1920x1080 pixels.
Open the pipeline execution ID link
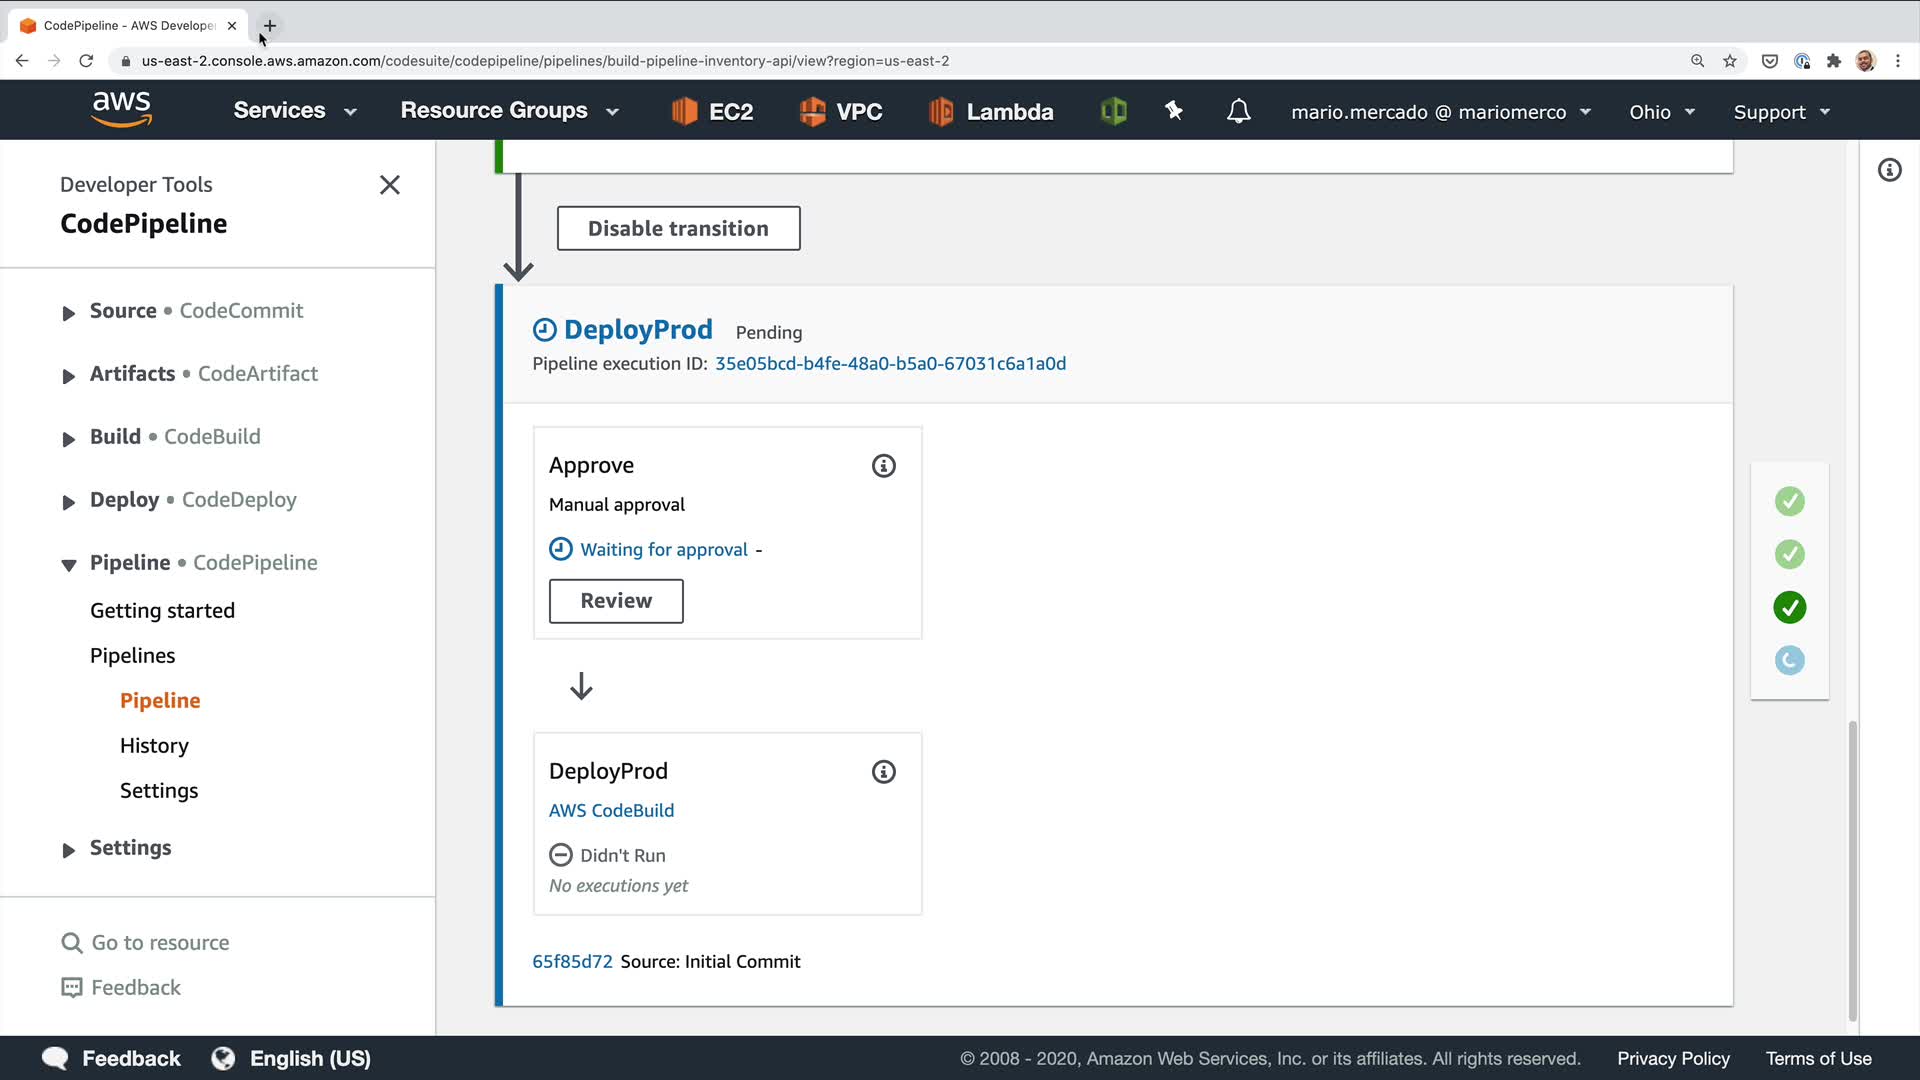pos(889,364)
